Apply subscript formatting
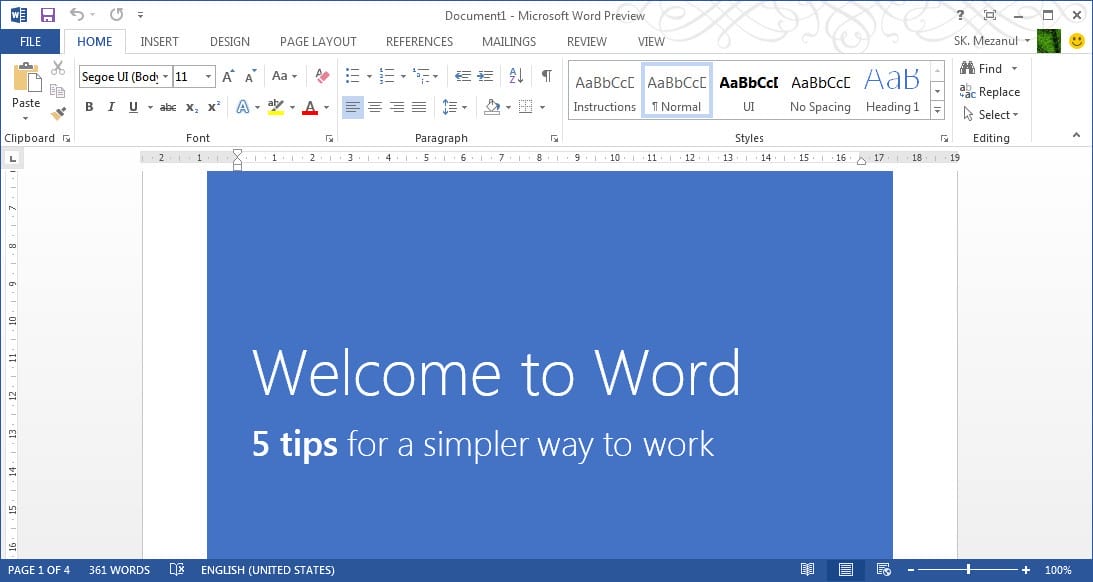This screenshot has height=582, width=1093. click(192, 107)
